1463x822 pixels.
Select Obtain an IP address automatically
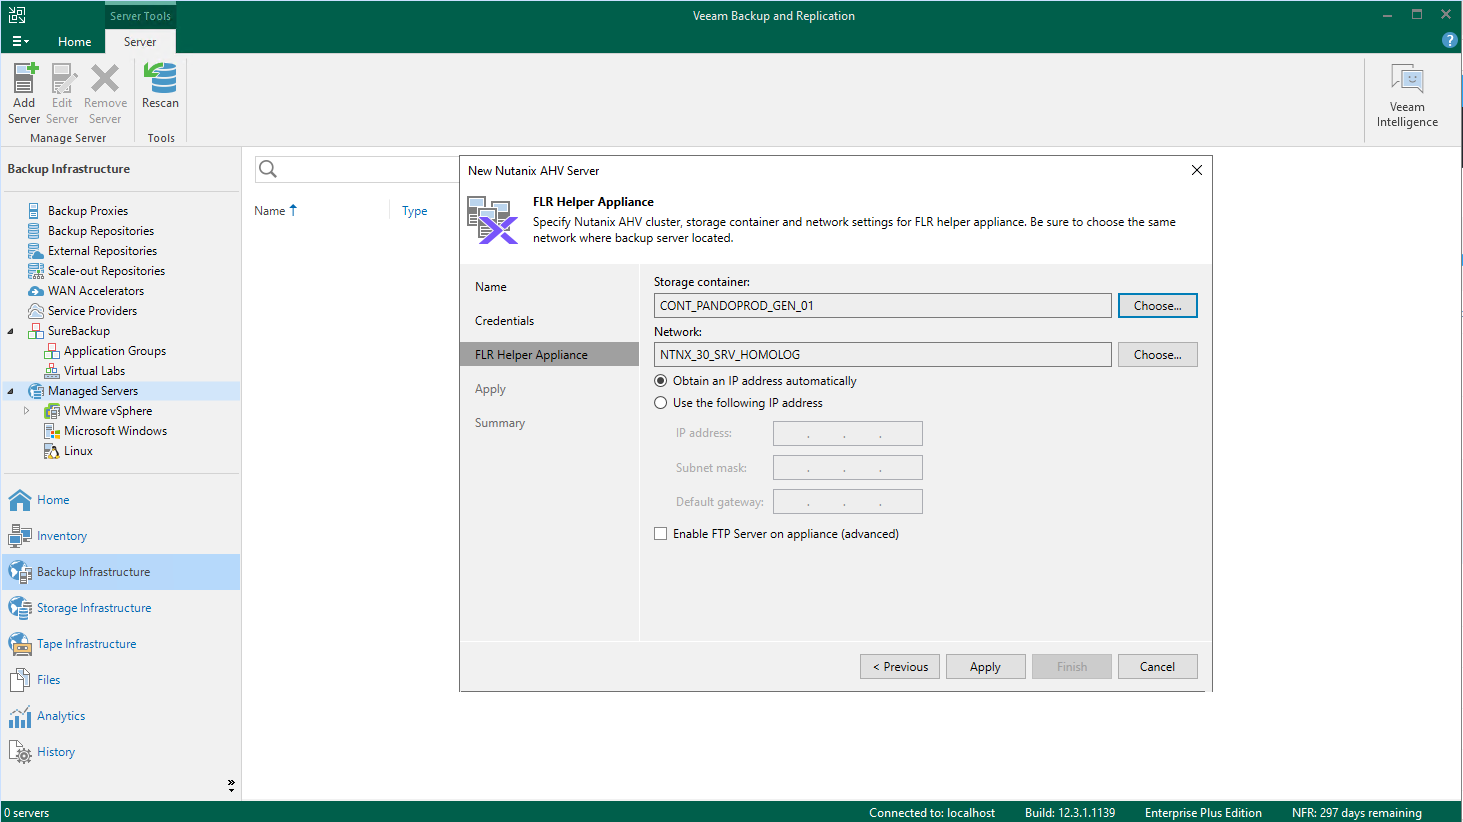coord(660,381)
